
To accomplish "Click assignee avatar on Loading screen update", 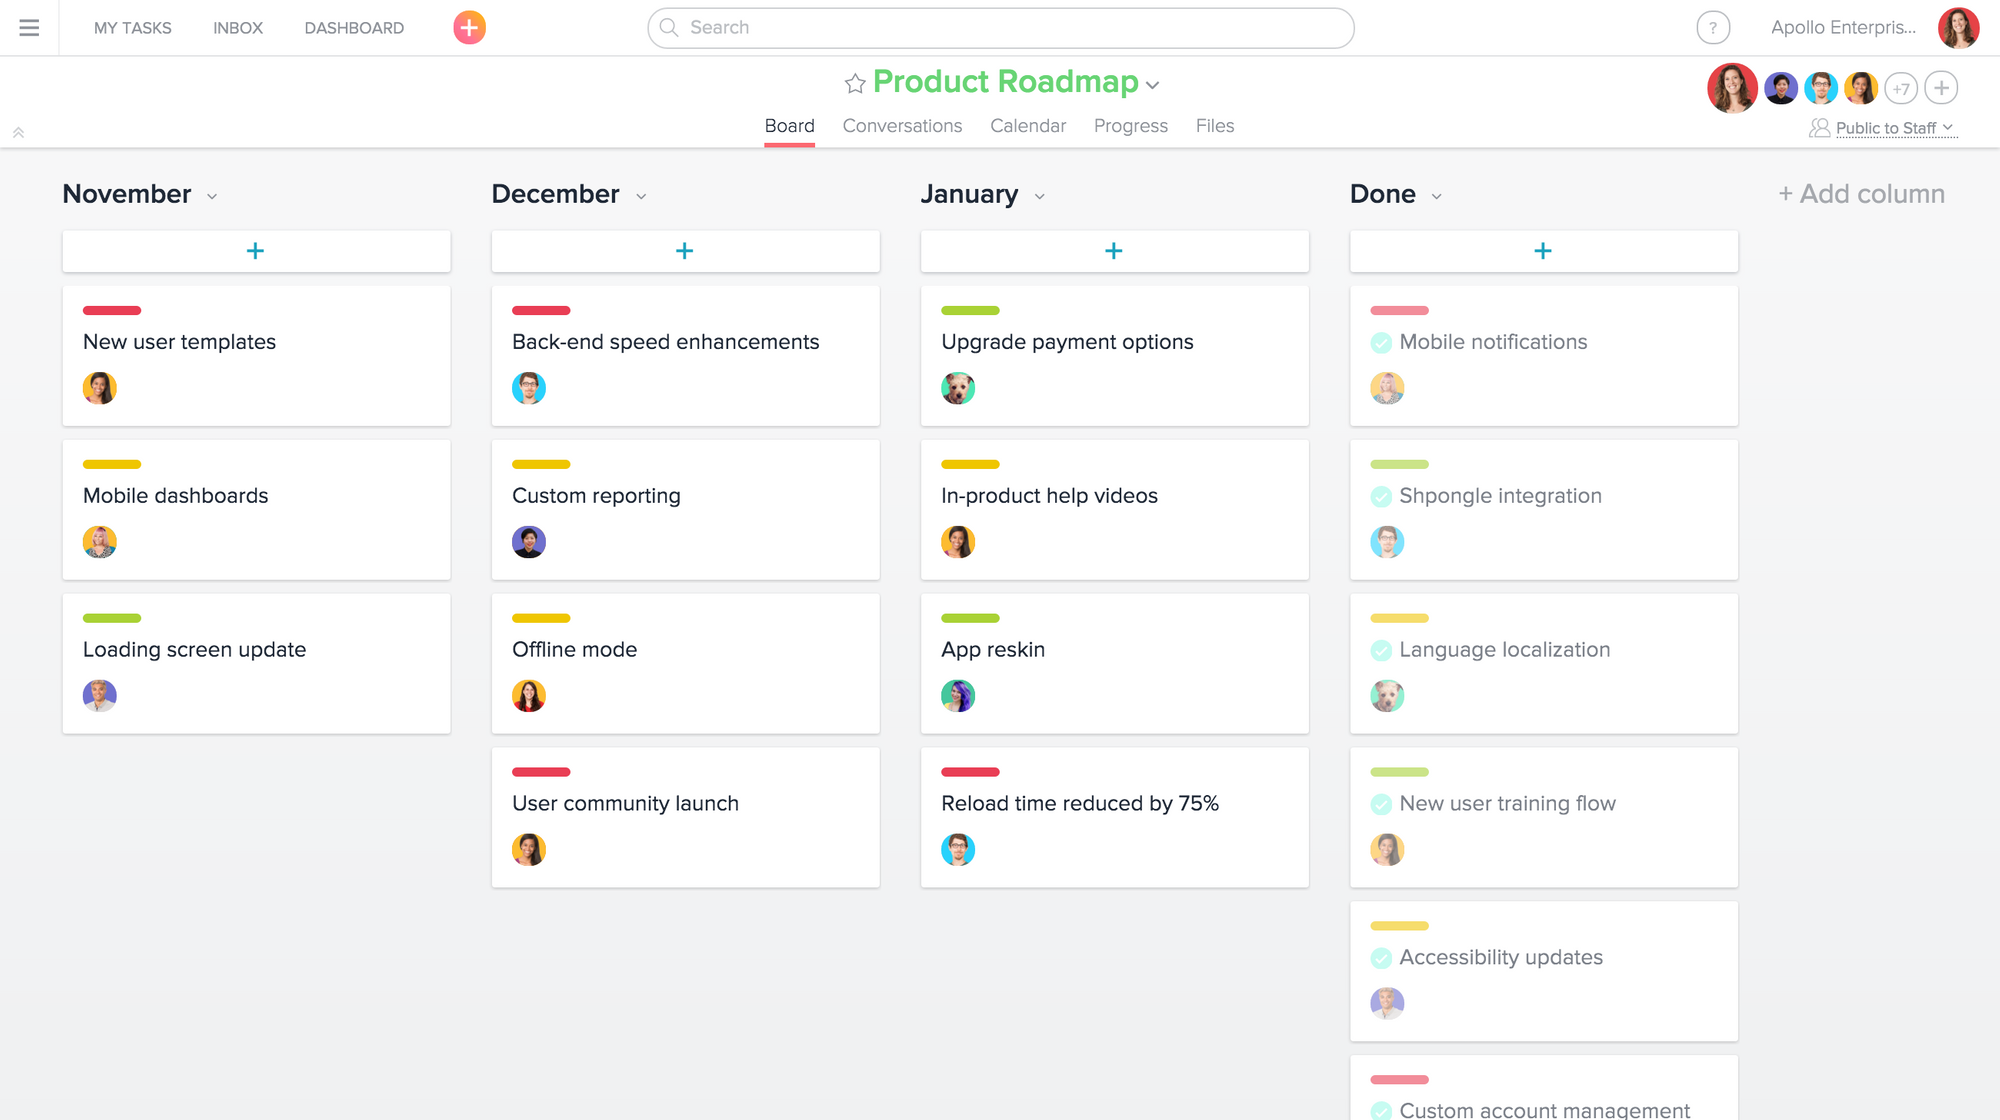I will 100,696.
